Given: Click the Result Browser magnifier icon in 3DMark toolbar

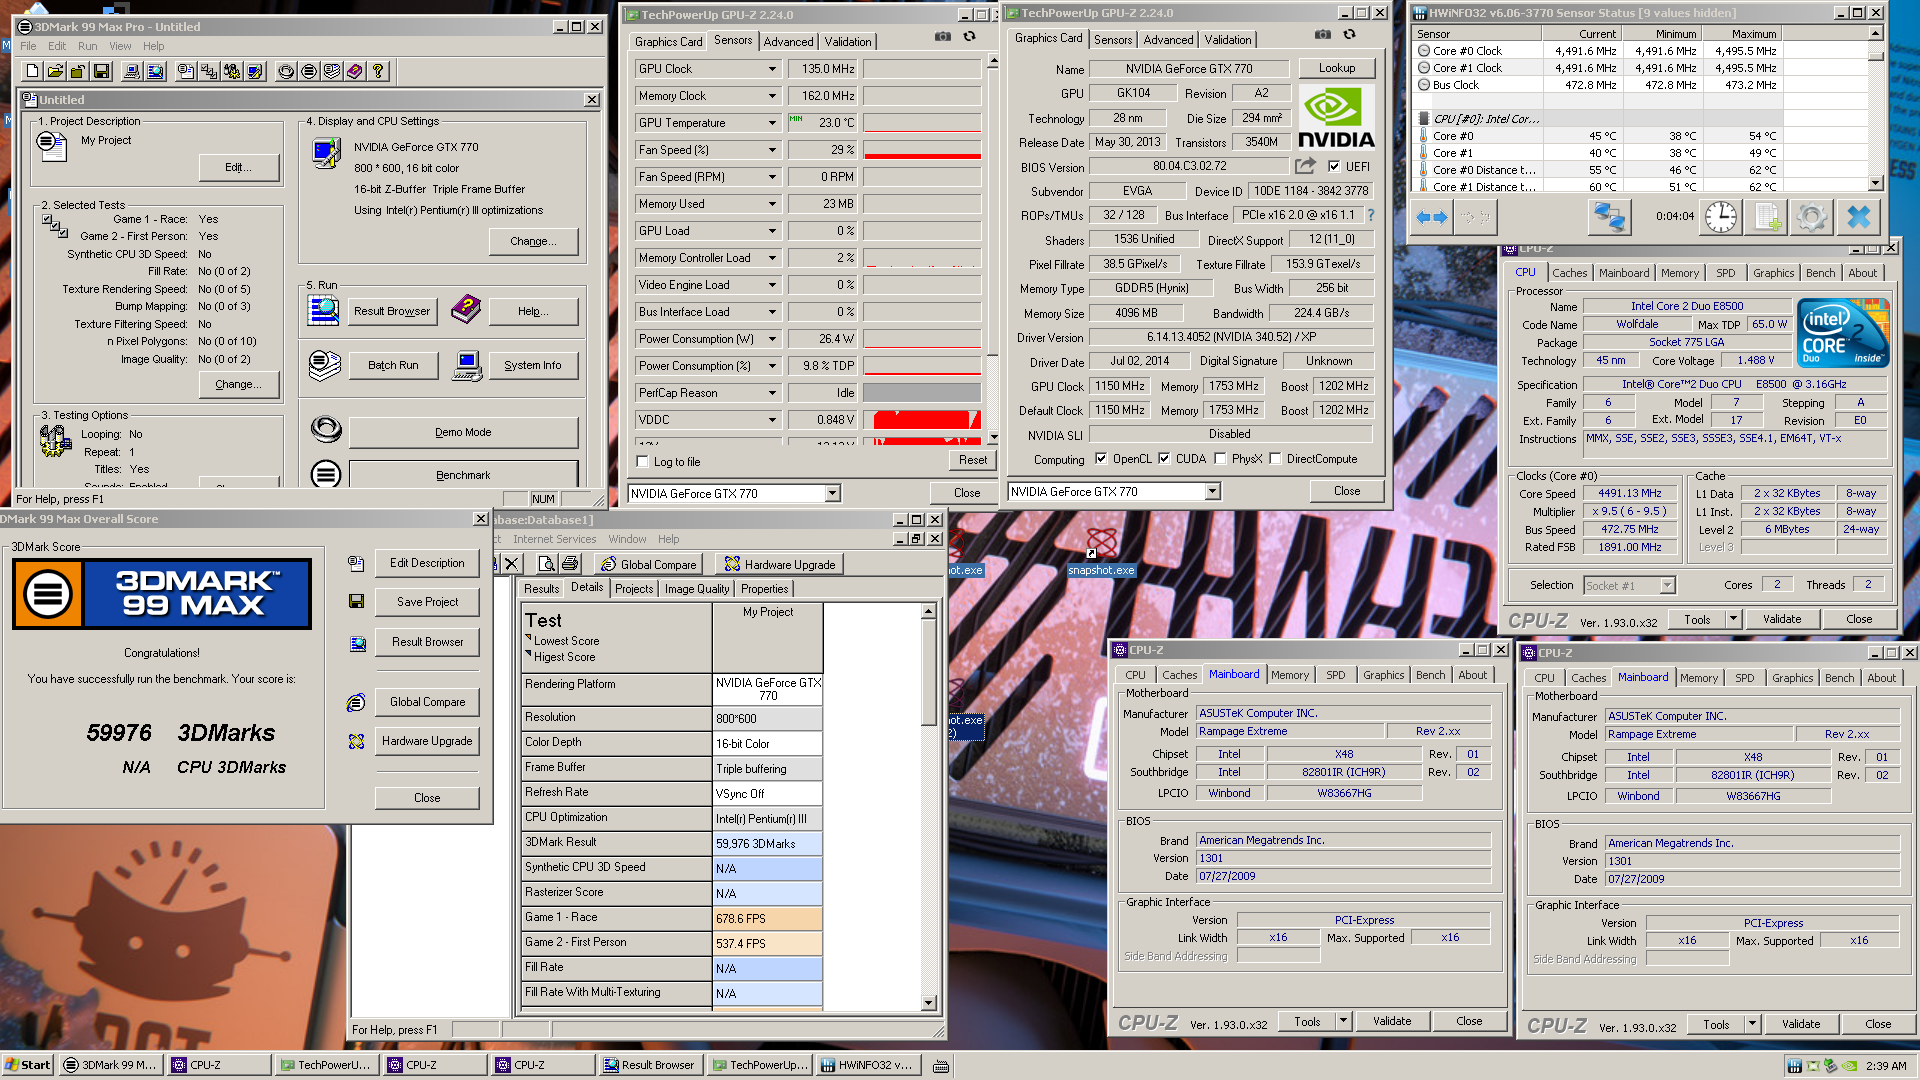Looking at the screenshot, I should pyautogui.click(x=155, y=71).
